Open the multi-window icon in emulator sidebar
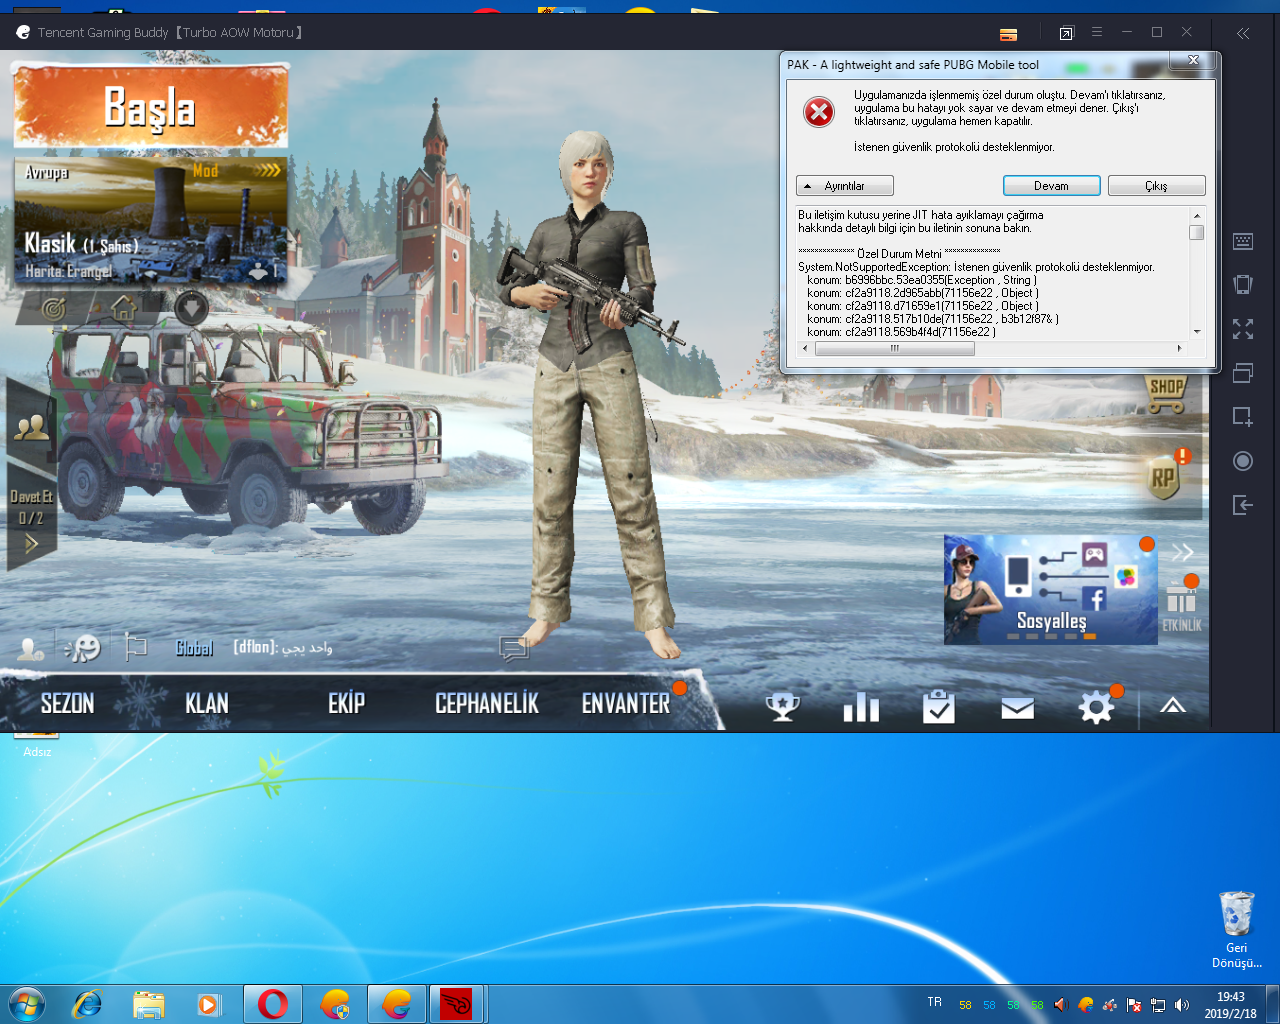 pyautogui.click(x=1243, y=372)
